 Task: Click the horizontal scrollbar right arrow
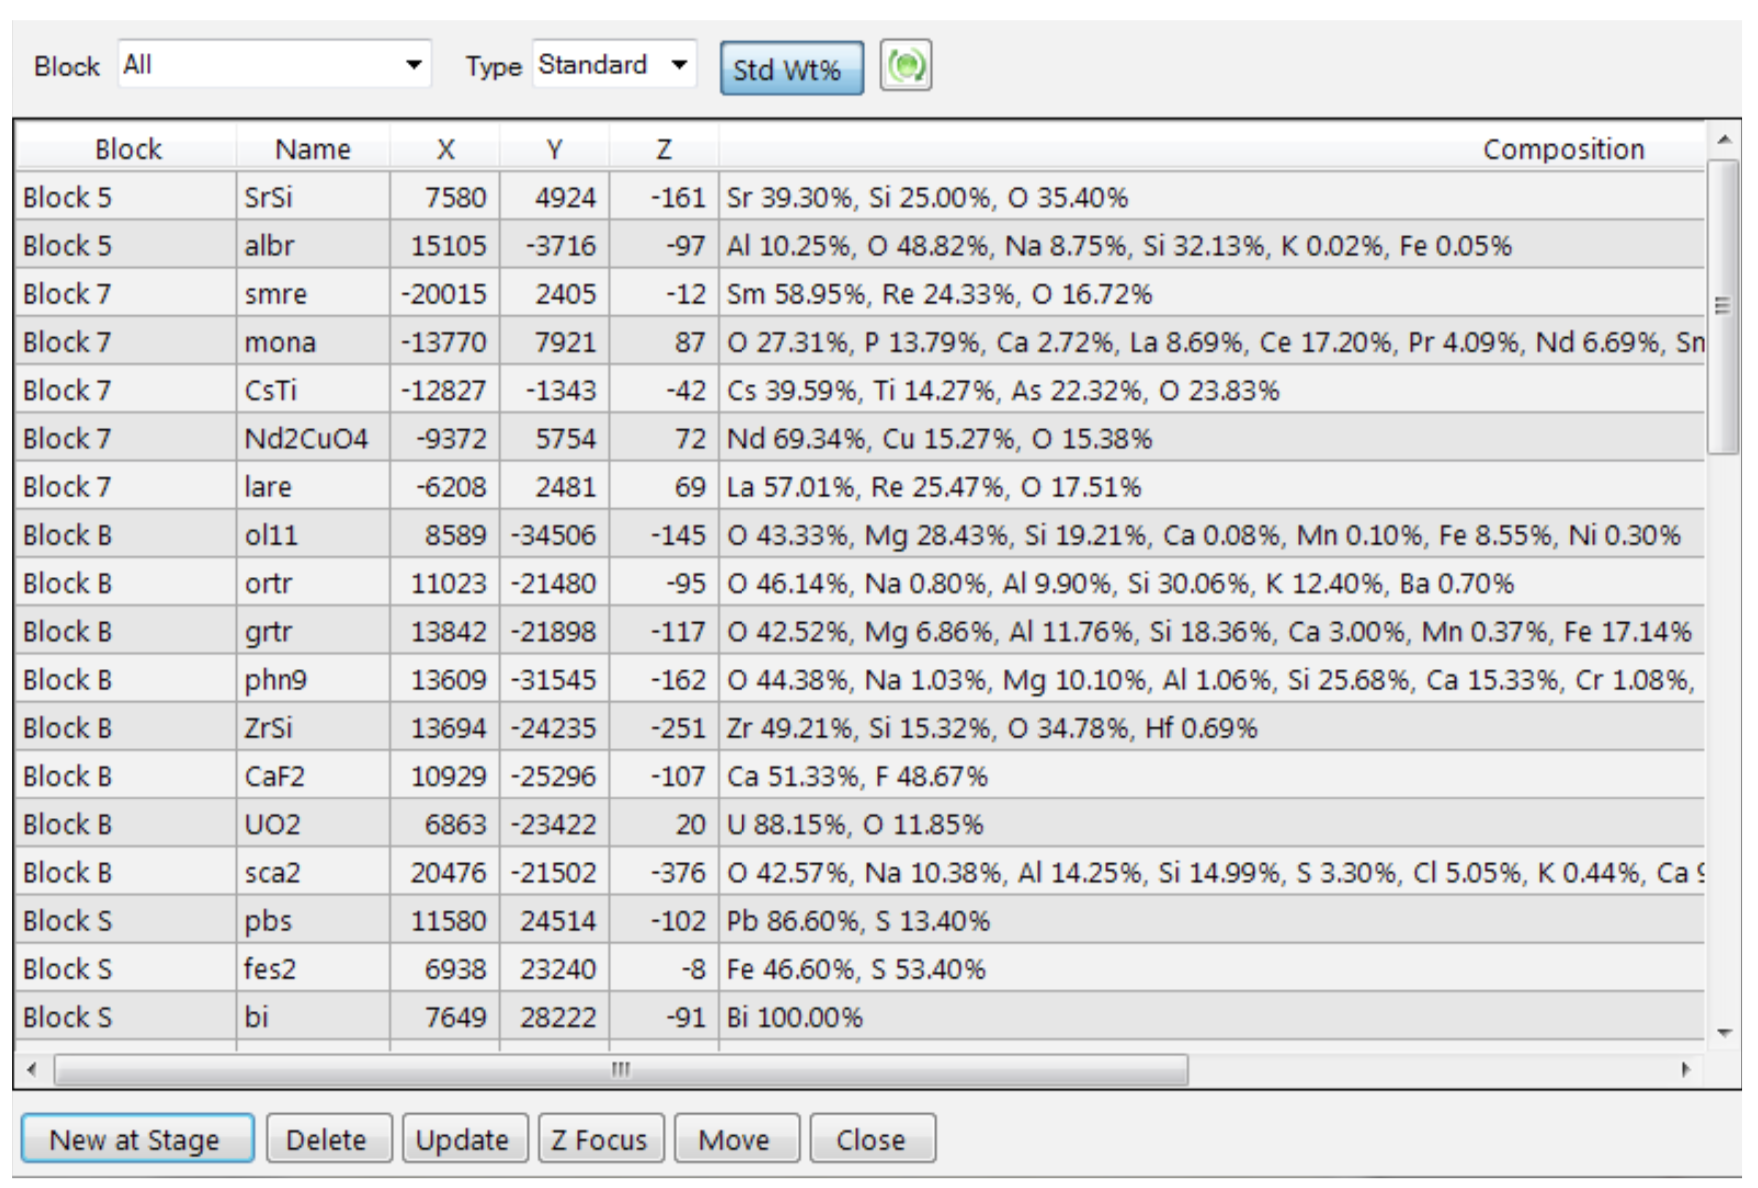1686,1069
